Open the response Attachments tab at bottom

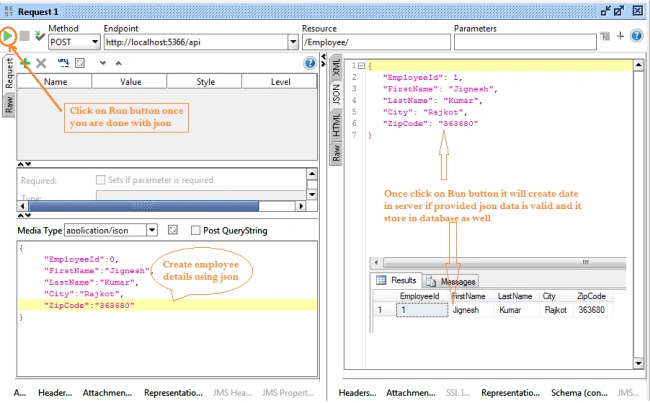411,393
